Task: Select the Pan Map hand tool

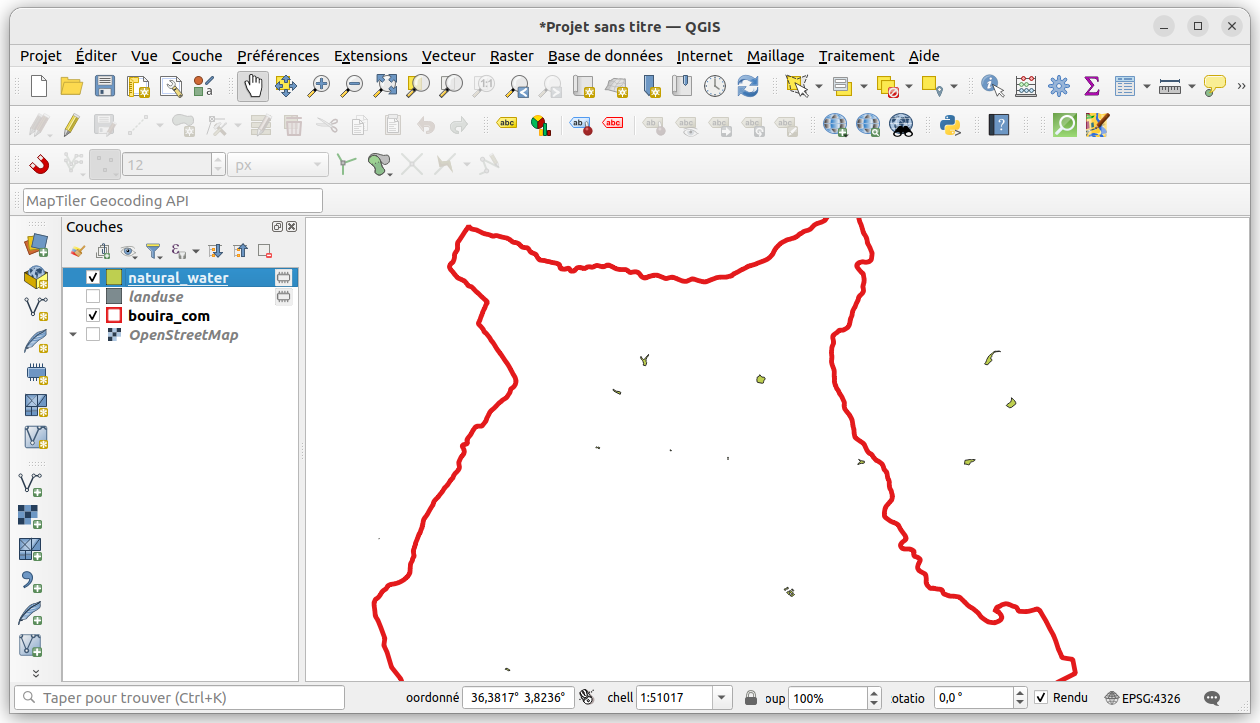Action: [x=252, y=87]
